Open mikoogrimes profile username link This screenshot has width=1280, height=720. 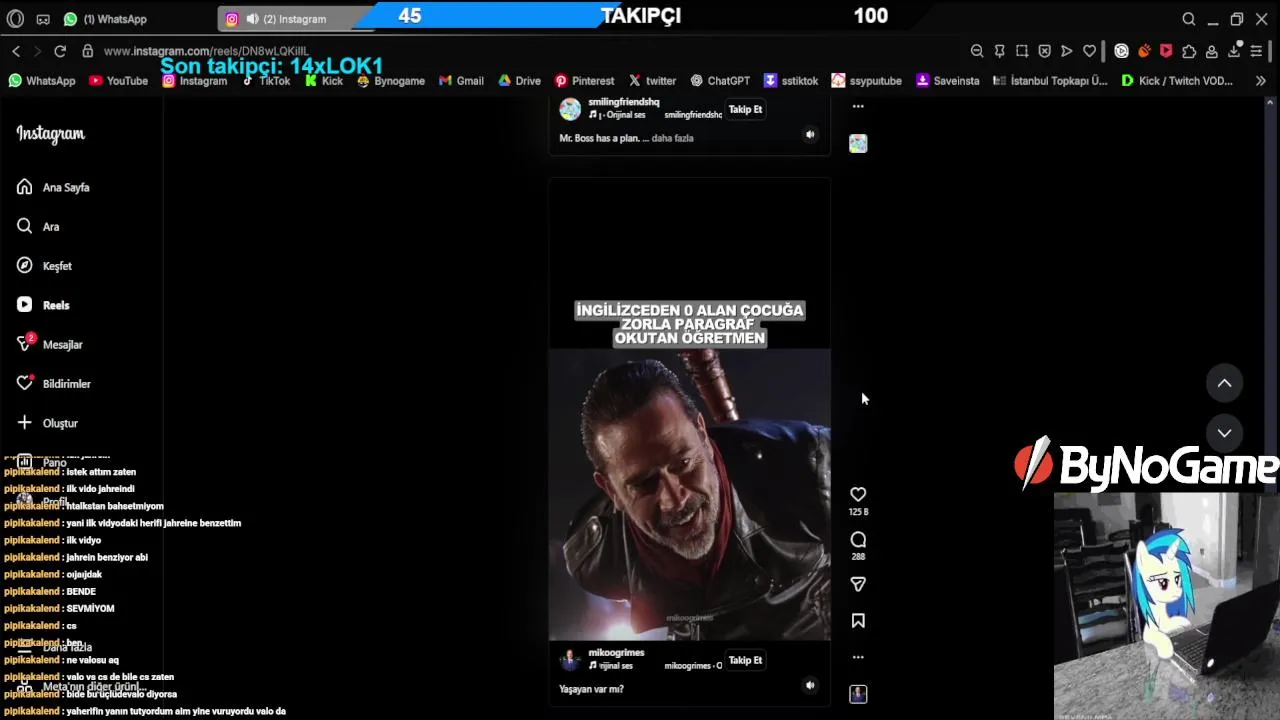click(616, 652)
